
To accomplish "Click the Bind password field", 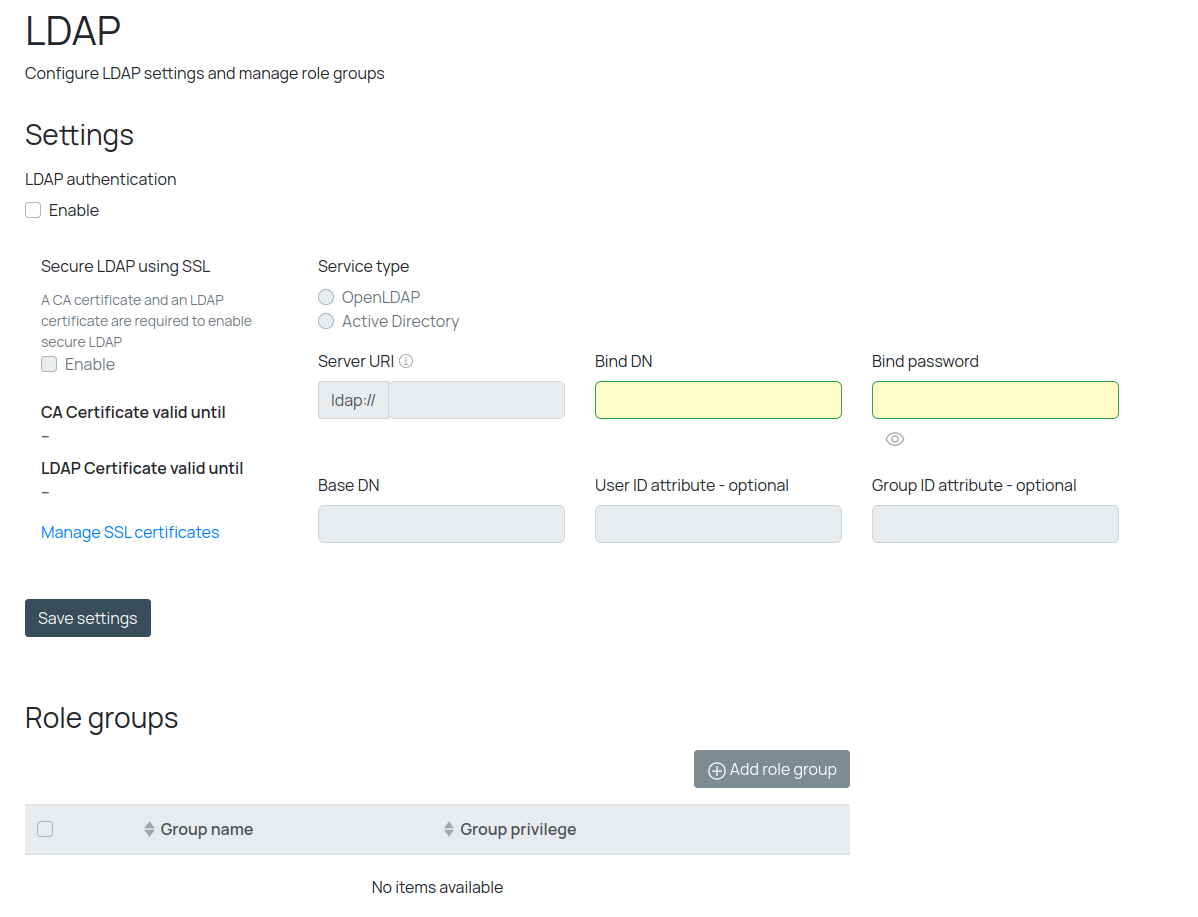I will click(x=995, y=400).
